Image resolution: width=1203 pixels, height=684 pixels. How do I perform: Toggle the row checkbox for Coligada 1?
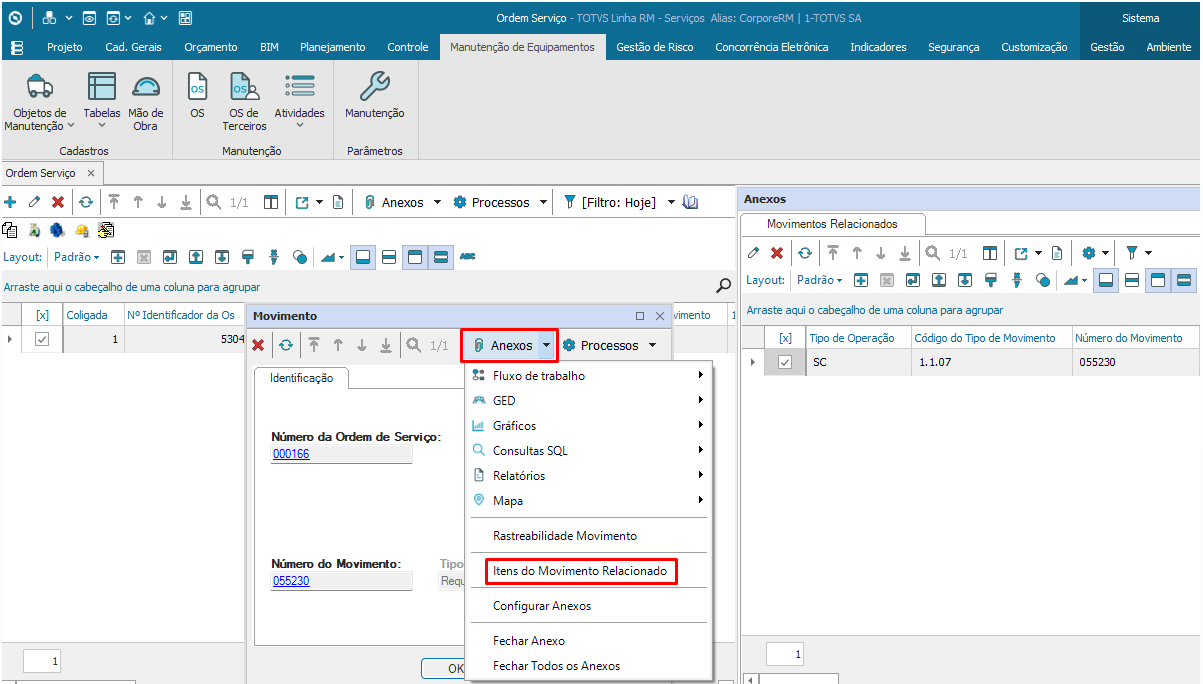[42, 339]
